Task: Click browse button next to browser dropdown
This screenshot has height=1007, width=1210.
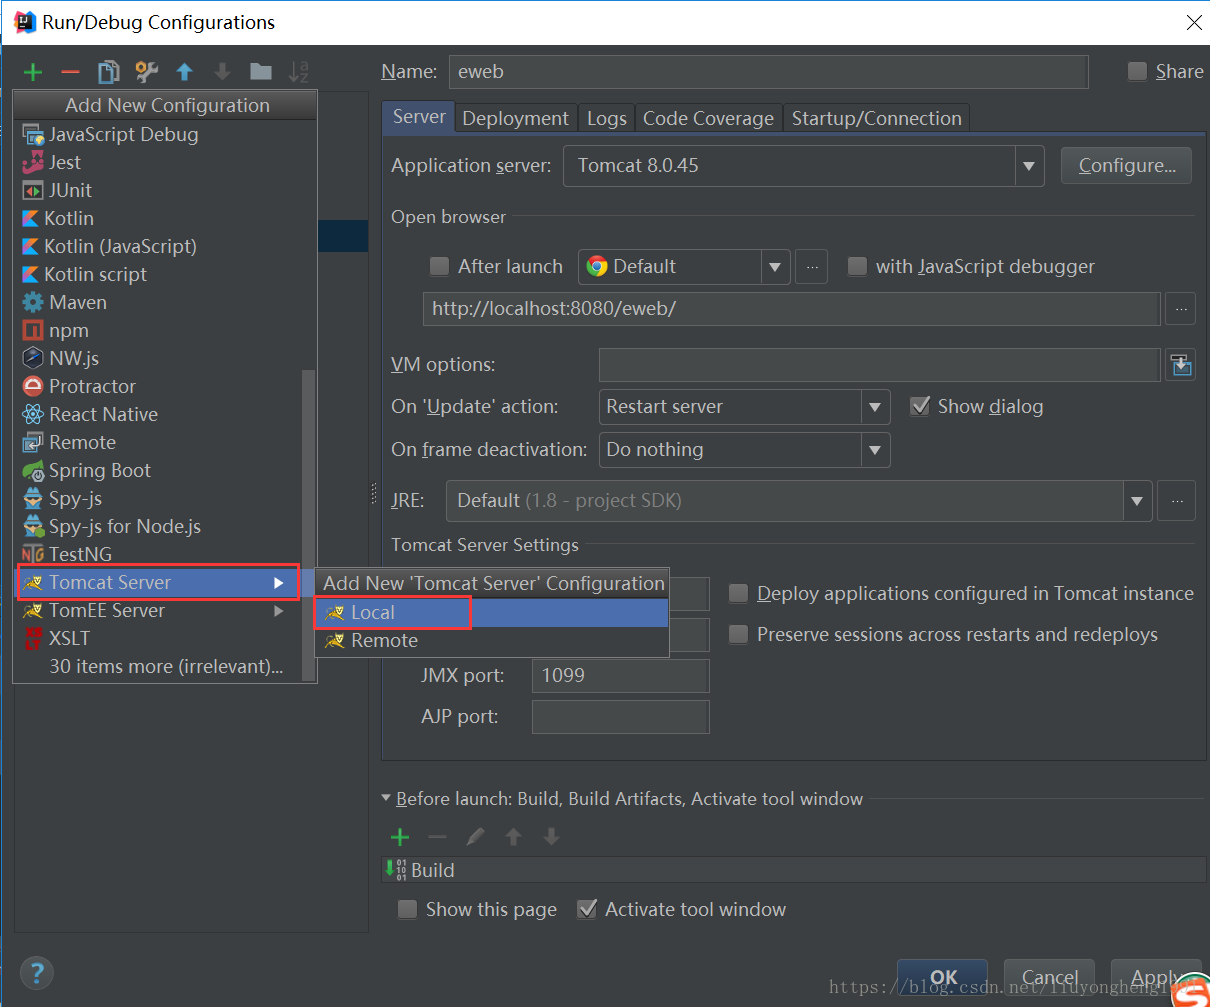Action: click(811, 267)
